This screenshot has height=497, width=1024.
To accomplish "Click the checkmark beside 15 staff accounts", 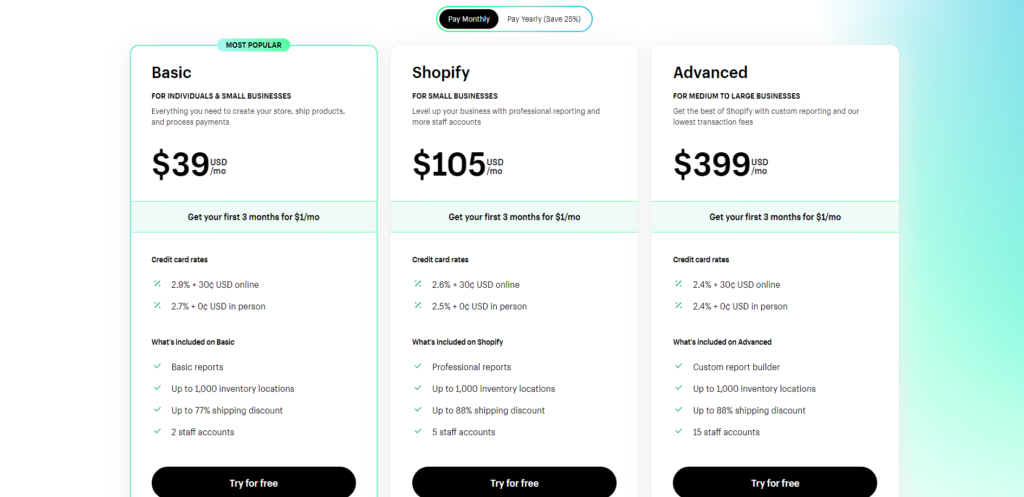I will coord(679,431).
